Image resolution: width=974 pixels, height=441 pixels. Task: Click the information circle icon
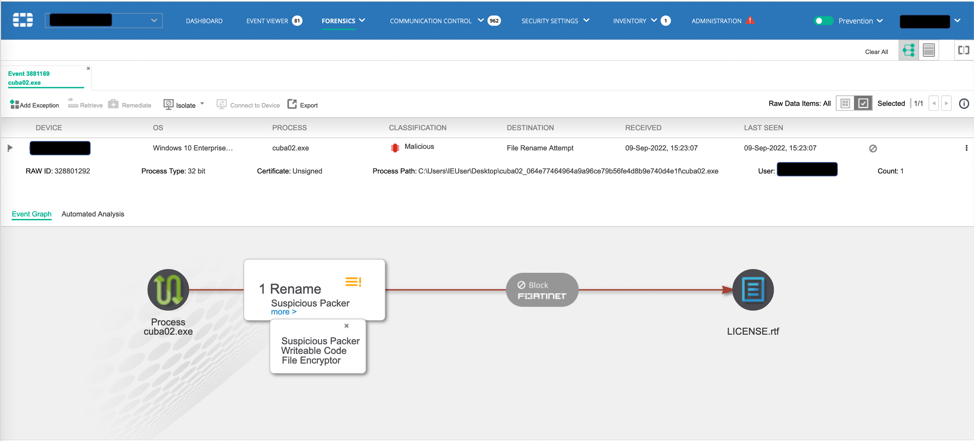(964, 104)
